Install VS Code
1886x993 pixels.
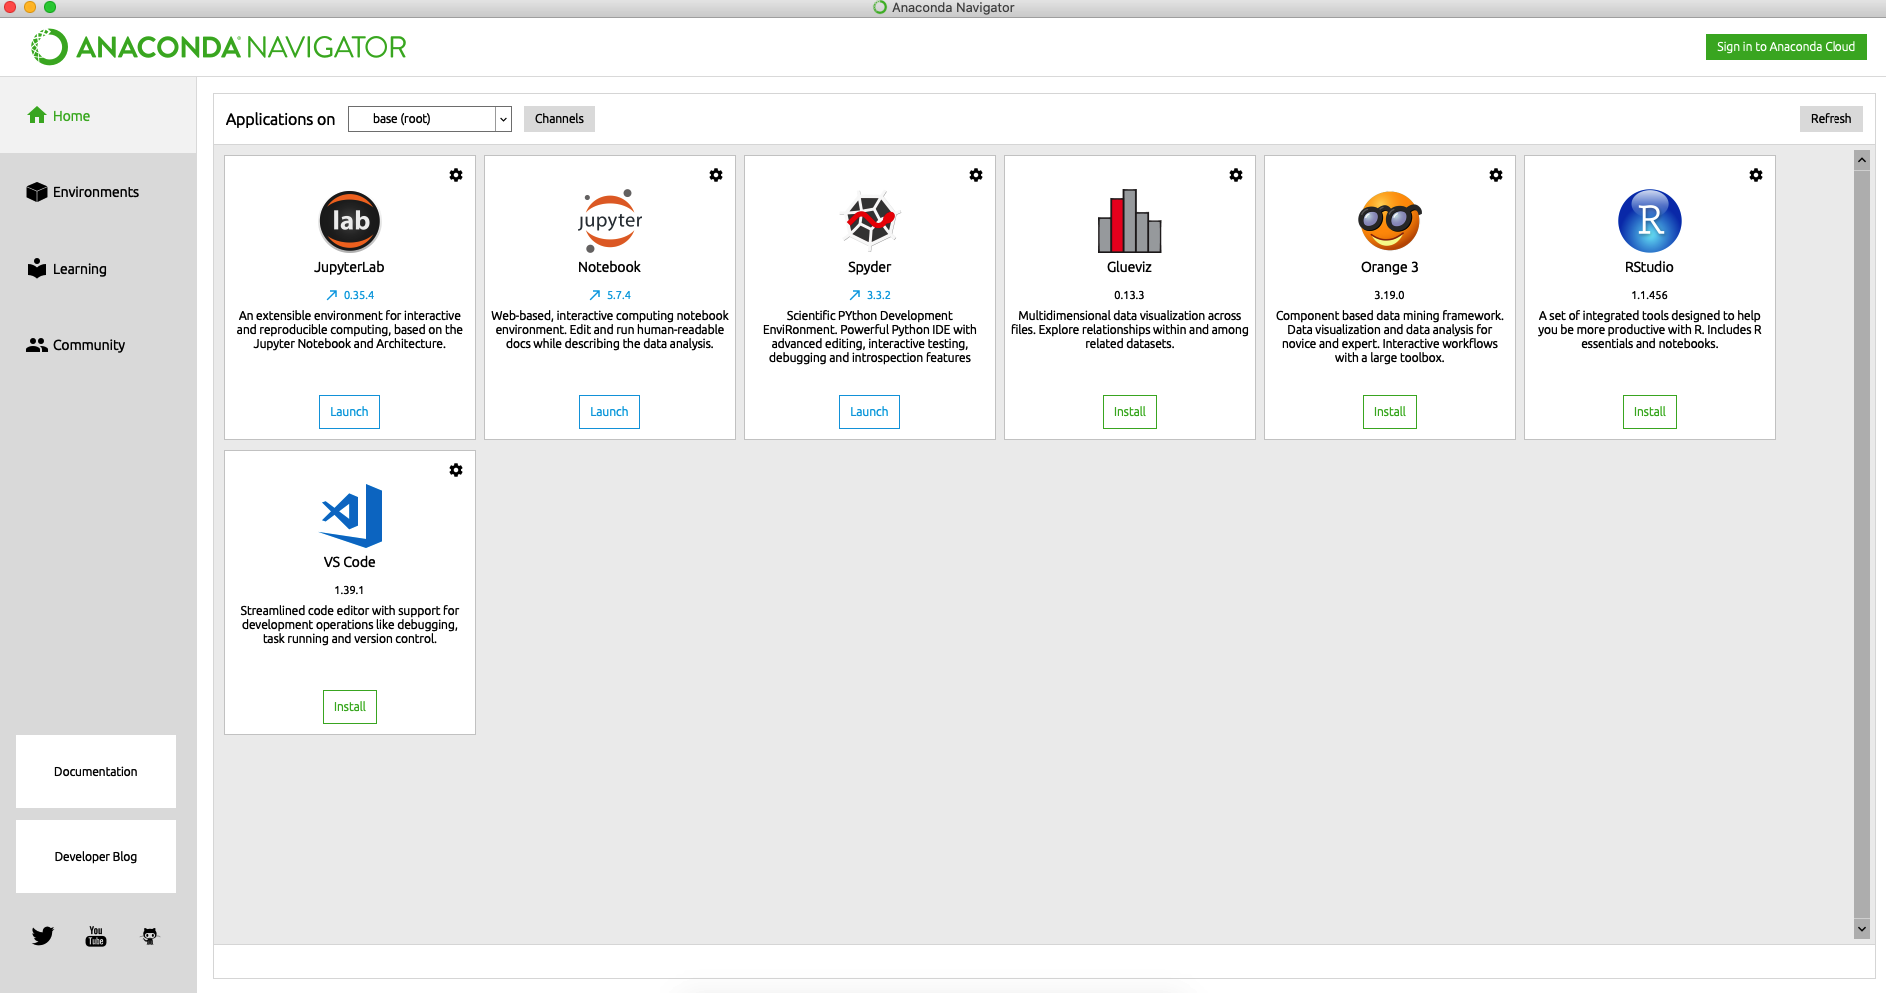(350, 707)
